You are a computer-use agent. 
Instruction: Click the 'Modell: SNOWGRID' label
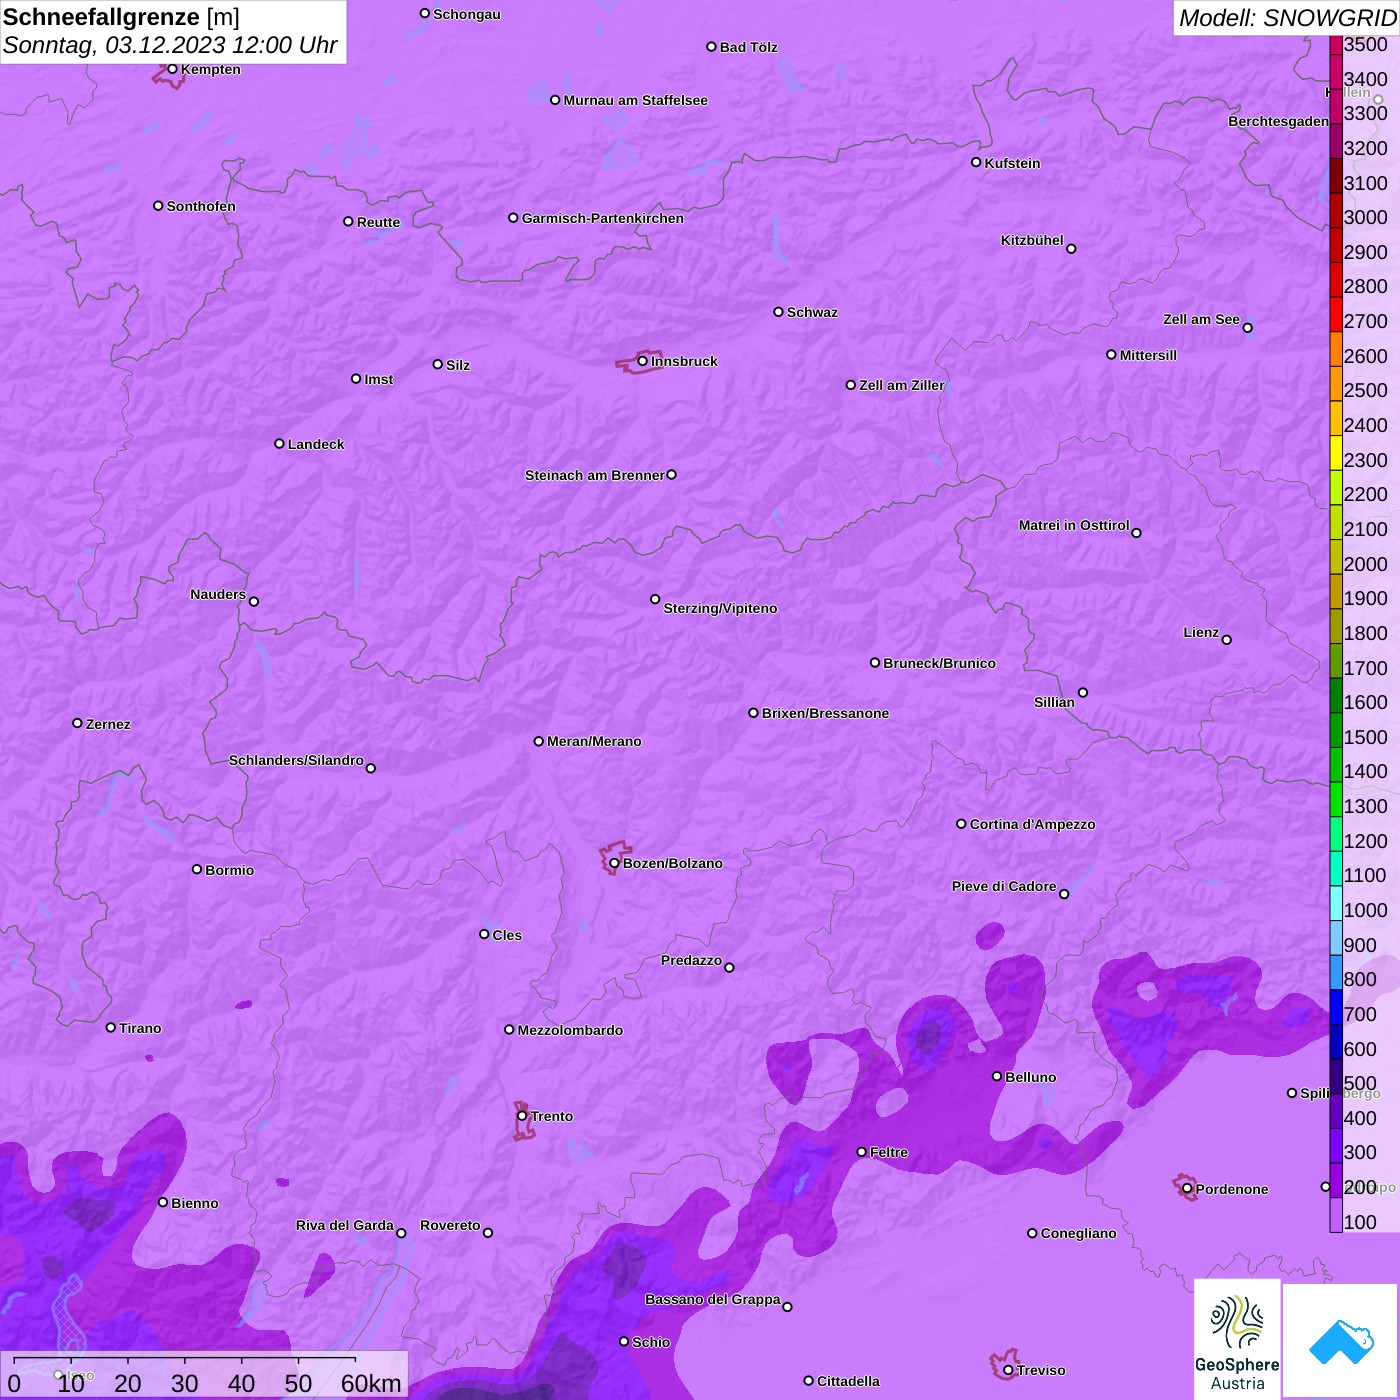pos(1287,18)
